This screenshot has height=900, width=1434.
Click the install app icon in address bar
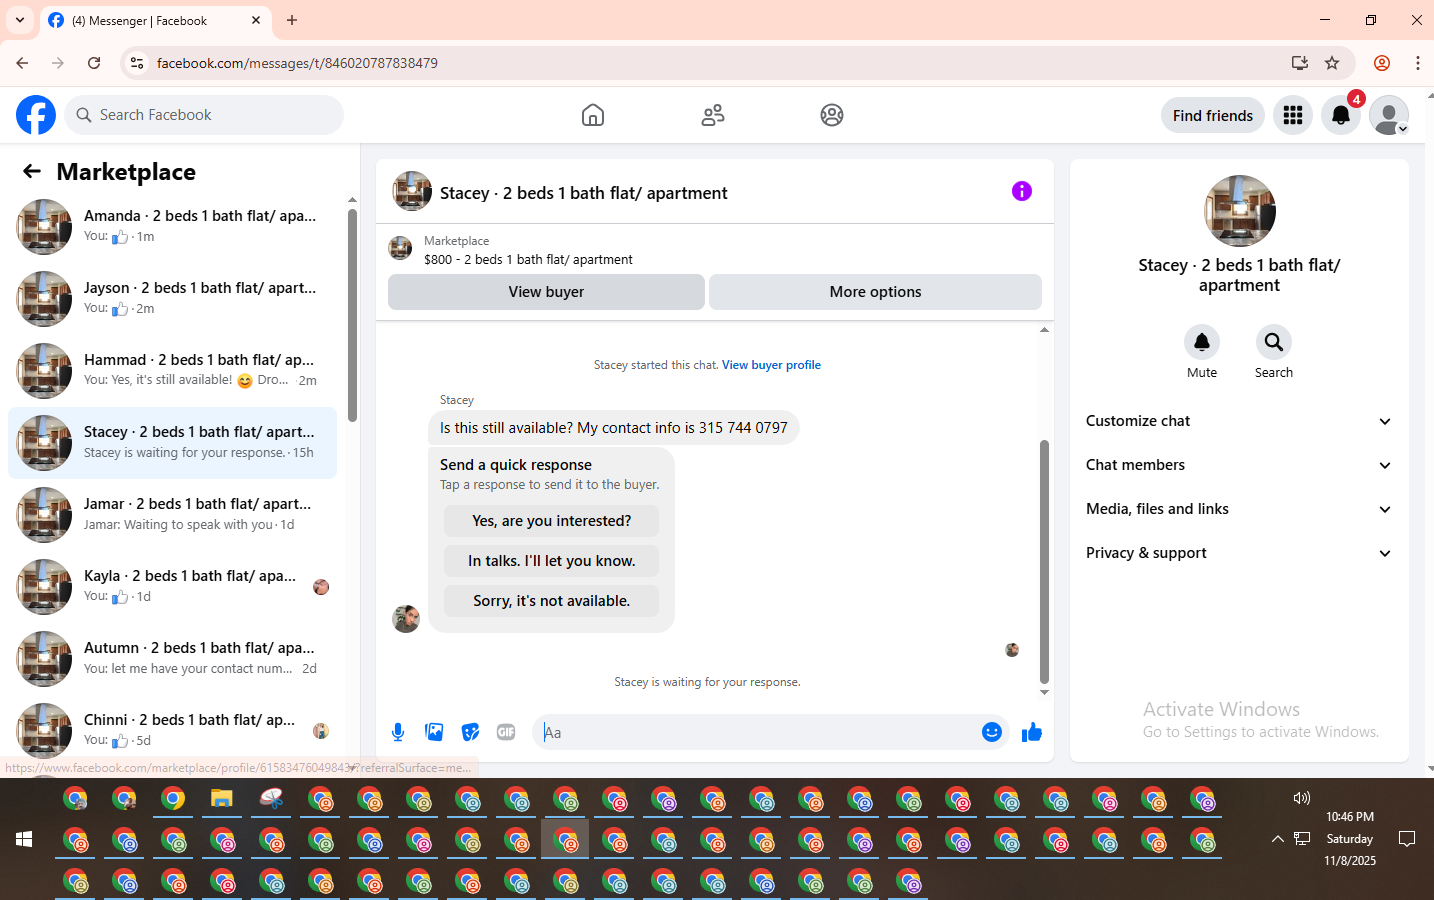pyautogui.click(x=1300, y=63)
